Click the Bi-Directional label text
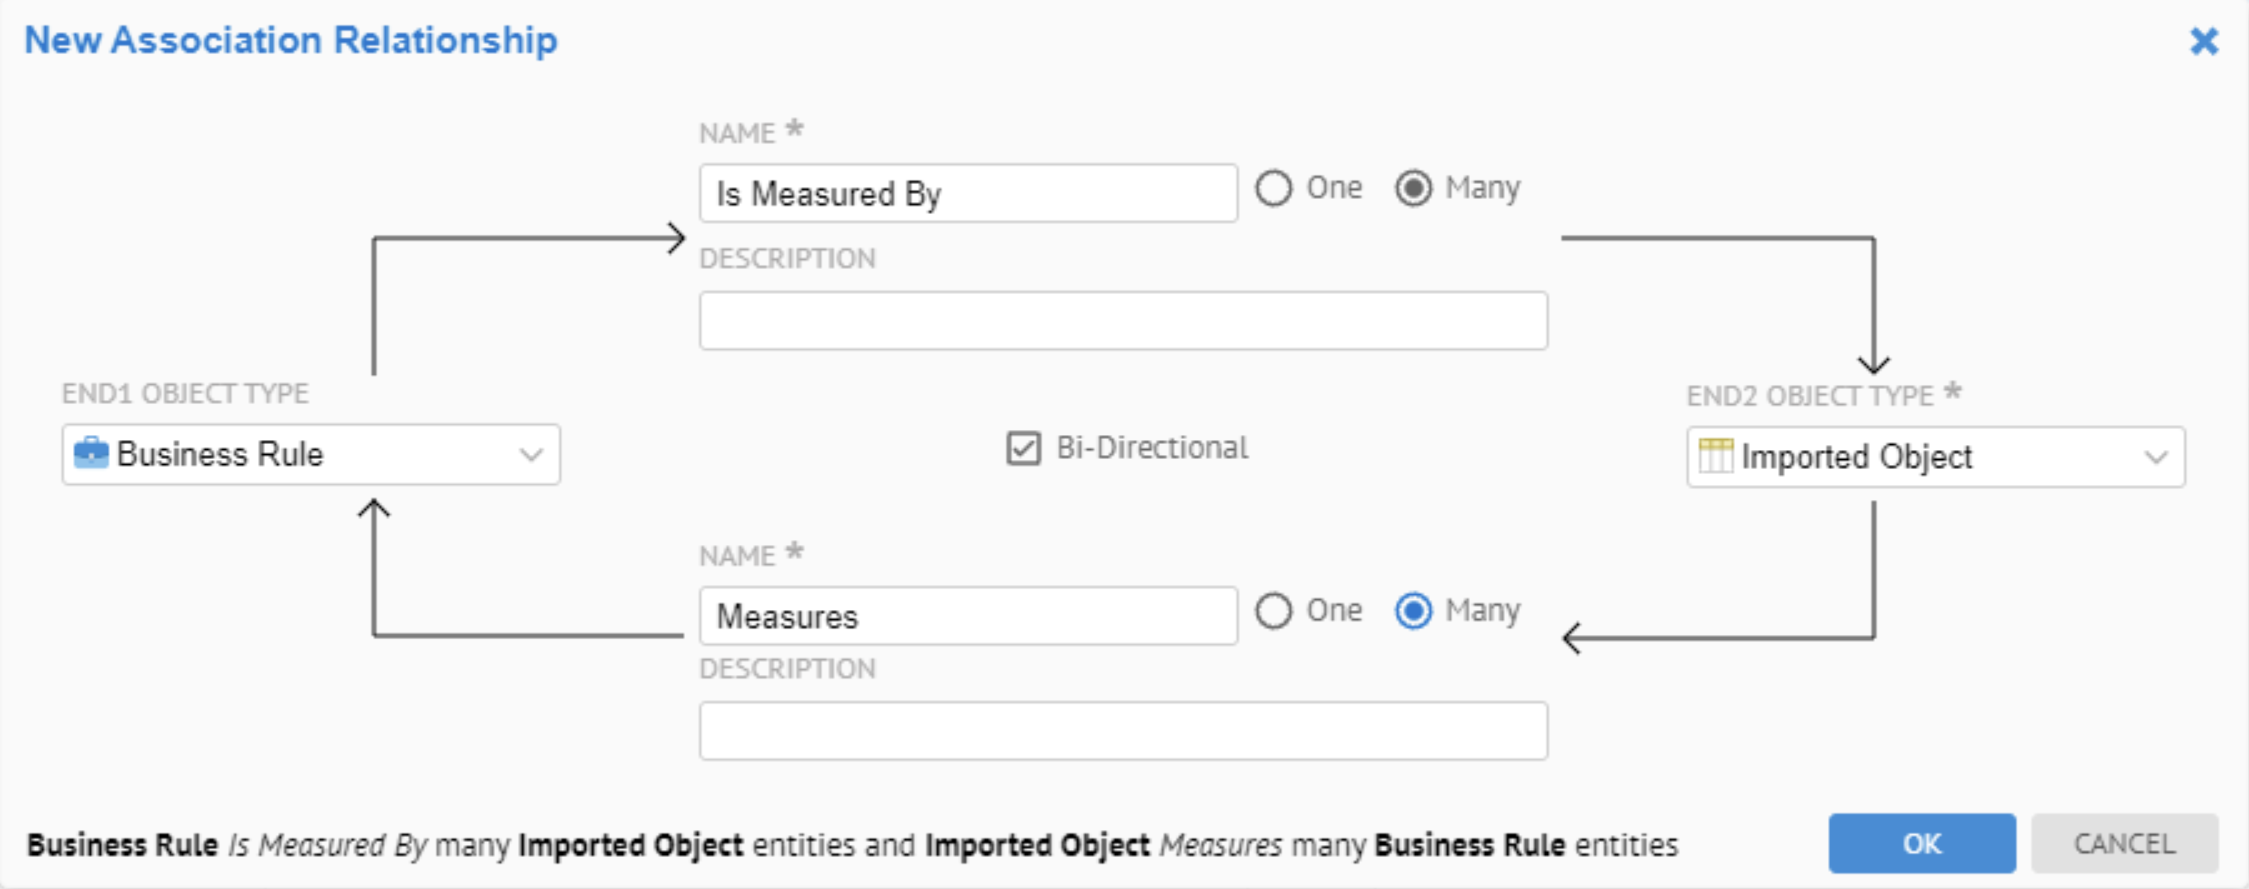The height and width of the screenshot is (889, 2249). pyautogui.click(x=1151, y=448)
